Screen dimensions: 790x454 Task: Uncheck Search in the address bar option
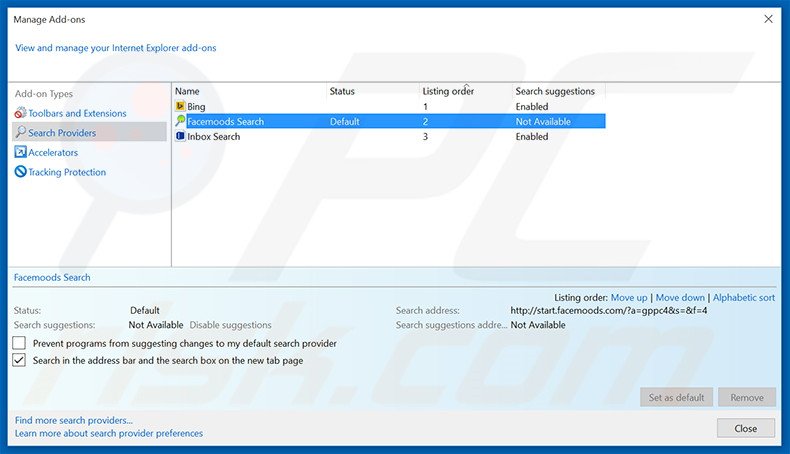pos(19,360)
